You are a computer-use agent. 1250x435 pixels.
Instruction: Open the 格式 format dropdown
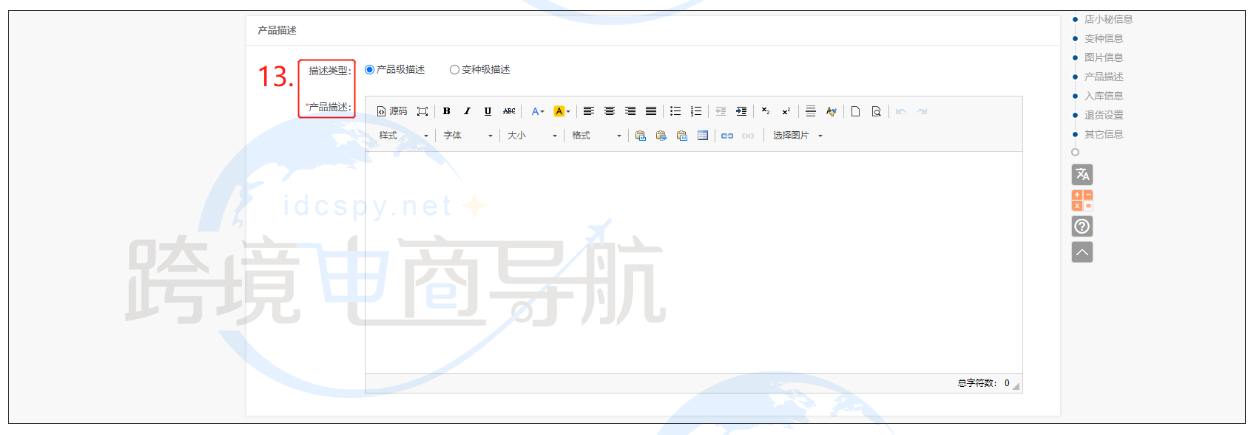coord(597,135)
